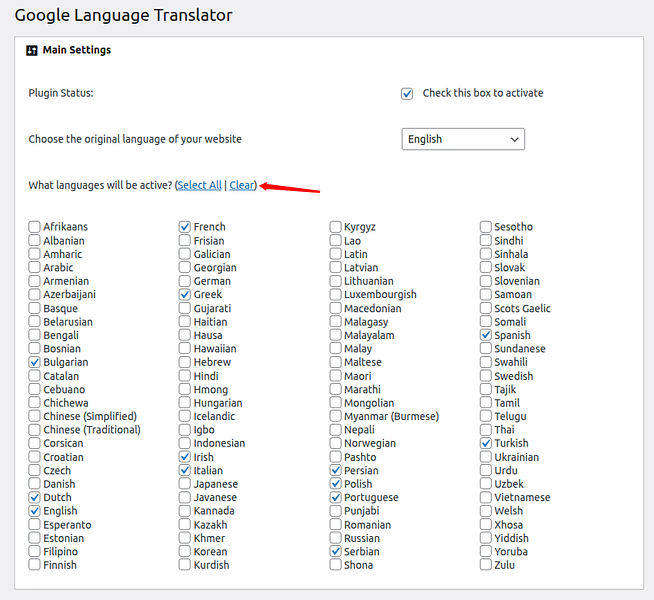654x600 pixels.
Task: Uncheck the Greek checkbox
Action: coord(184,294)
